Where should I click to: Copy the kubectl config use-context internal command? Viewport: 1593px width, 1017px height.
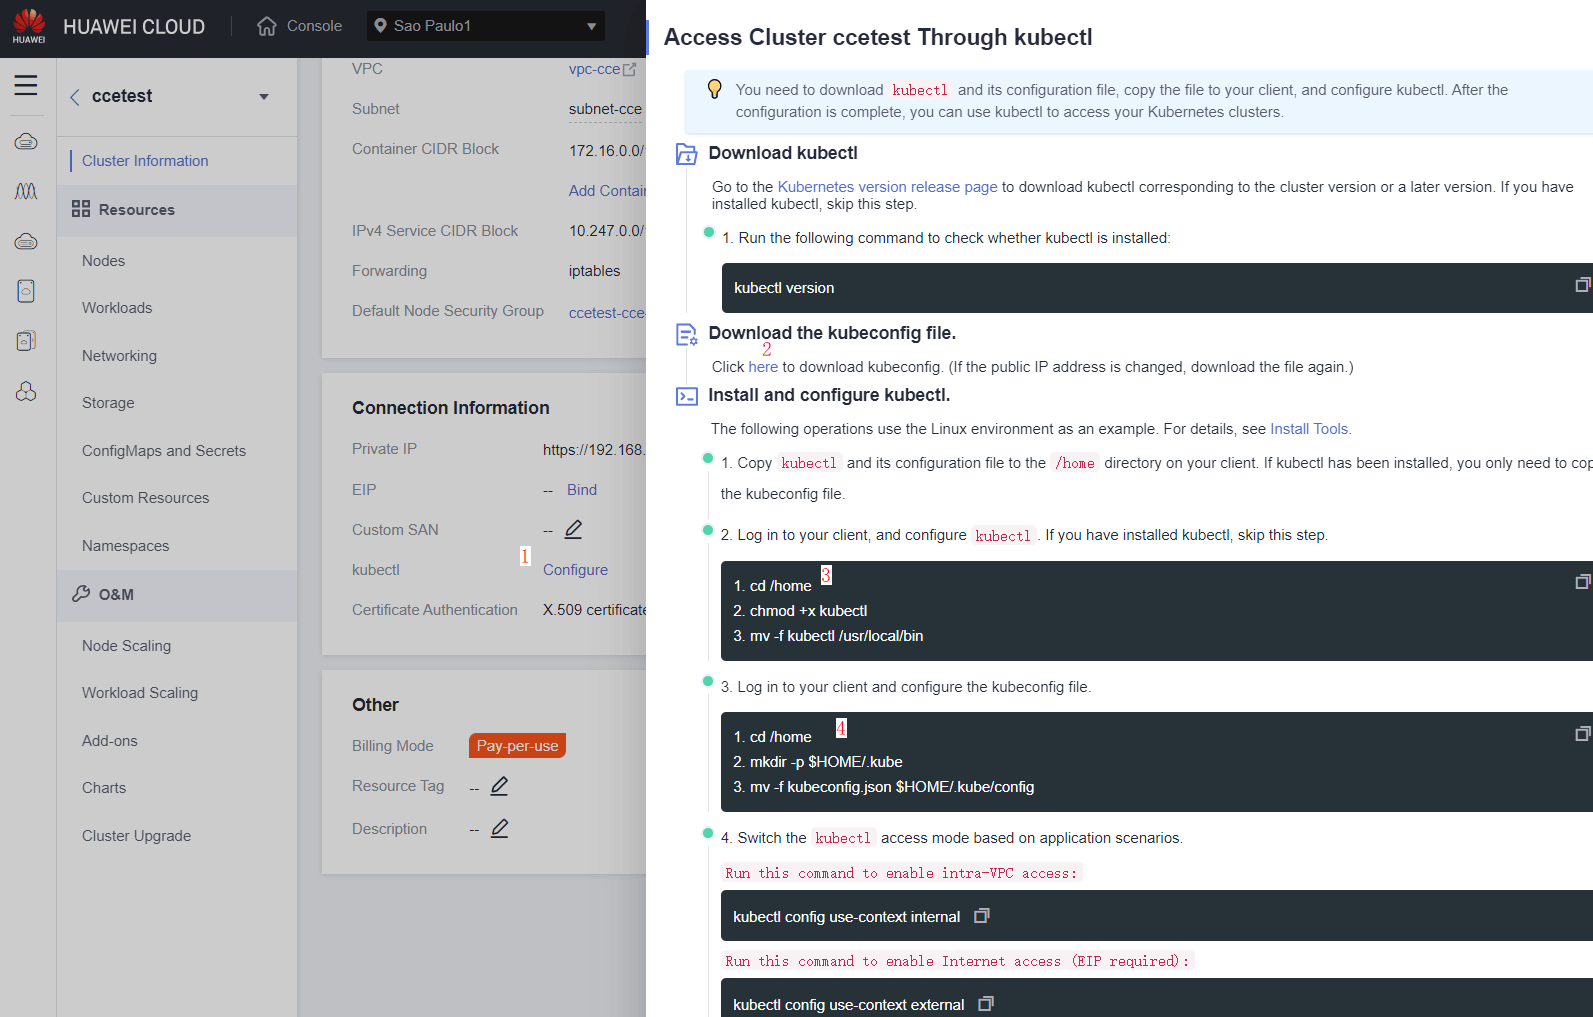tap(981, 916)
